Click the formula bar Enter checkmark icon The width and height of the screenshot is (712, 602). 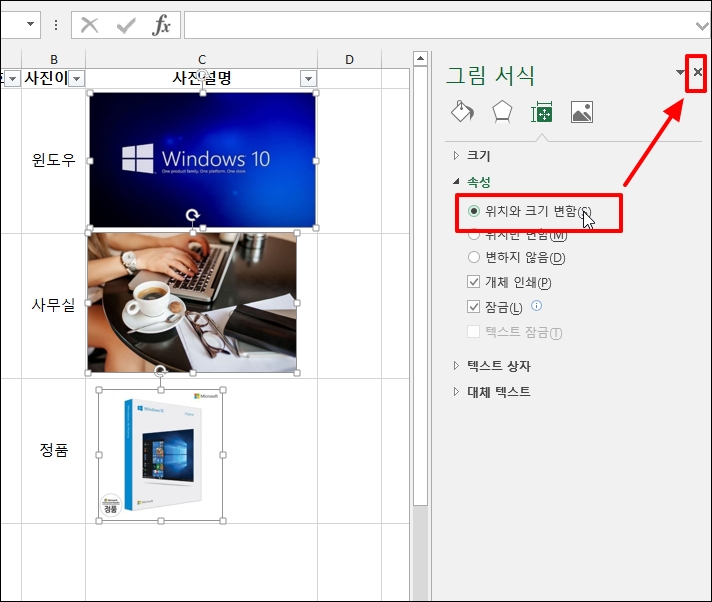pos(126,25)
